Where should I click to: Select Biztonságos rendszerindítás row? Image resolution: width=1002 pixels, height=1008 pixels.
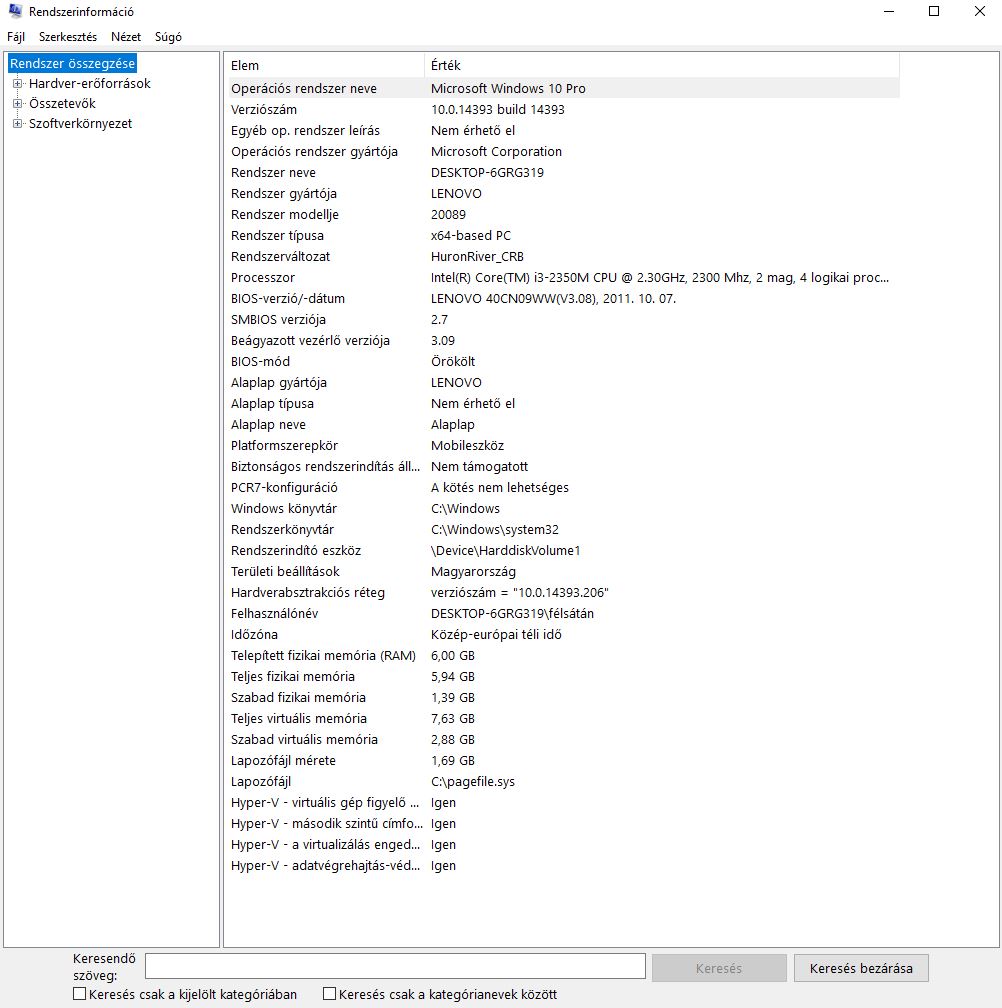(564, 466)
